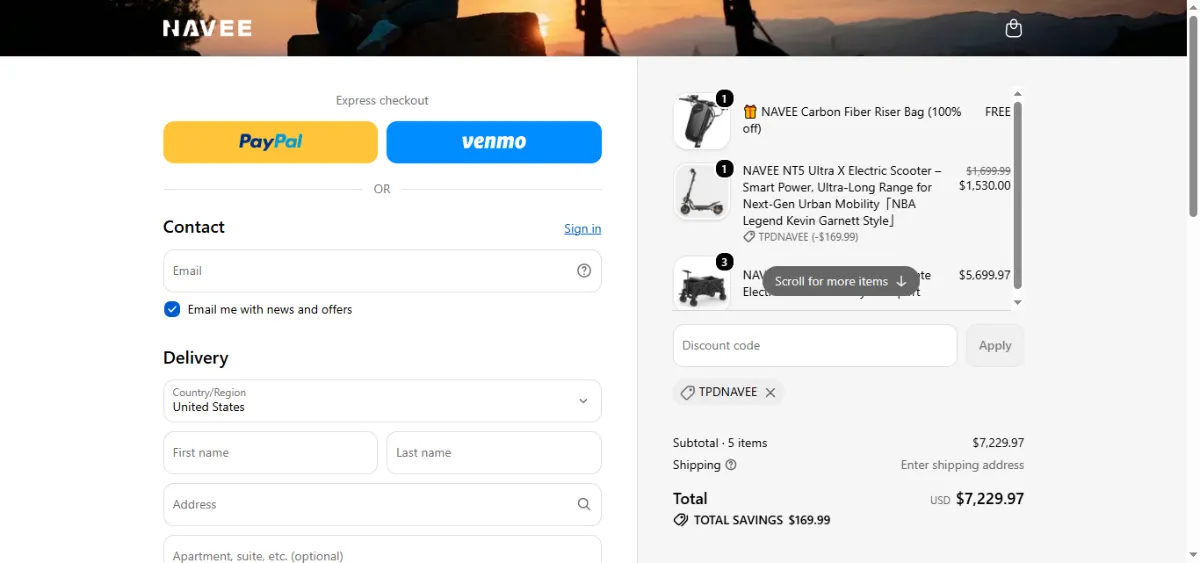Click the NAVEE logo in header
1200x563 pixels.
pyautogui.click(x=207, y=28)
